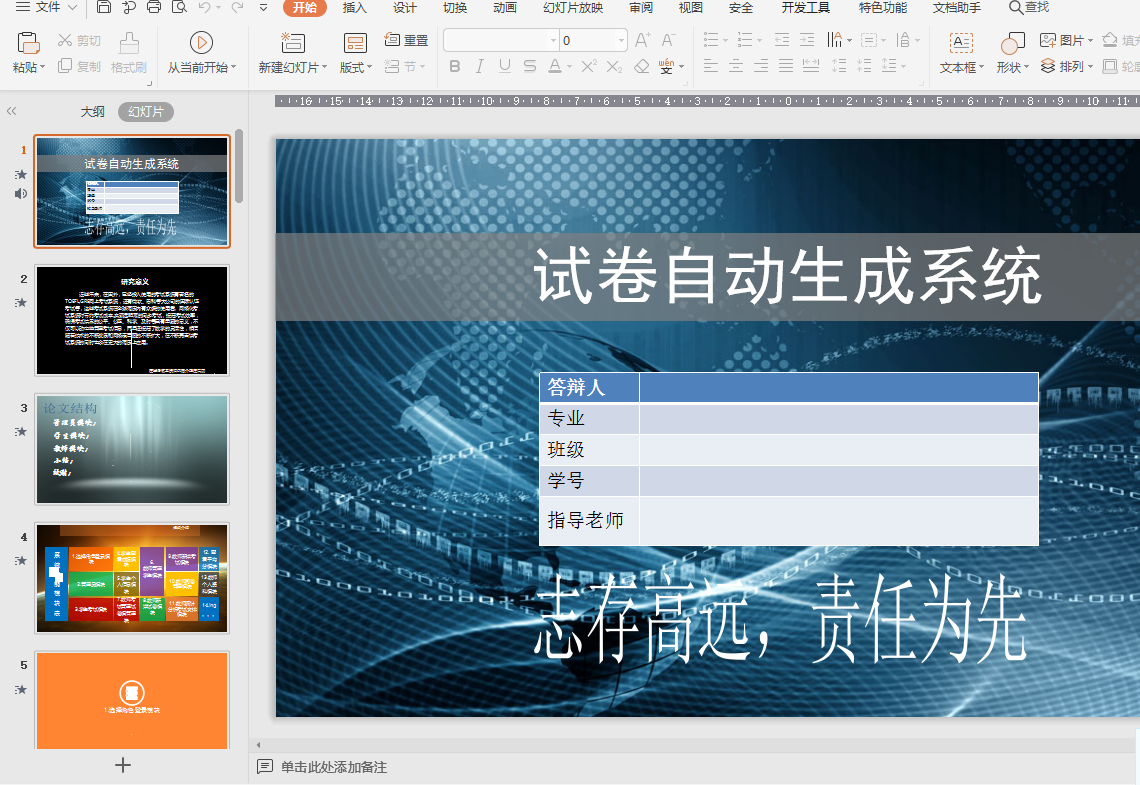Click the Find (查找) search button

pyautogui.click(x=1029, y=7)
